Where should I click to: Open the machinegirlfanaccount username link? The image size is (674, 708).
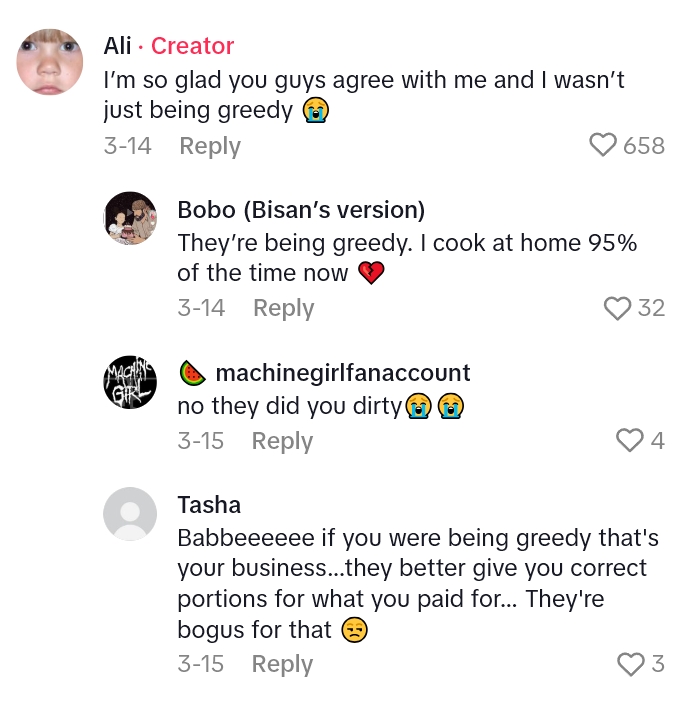click(x=343, y=373)
